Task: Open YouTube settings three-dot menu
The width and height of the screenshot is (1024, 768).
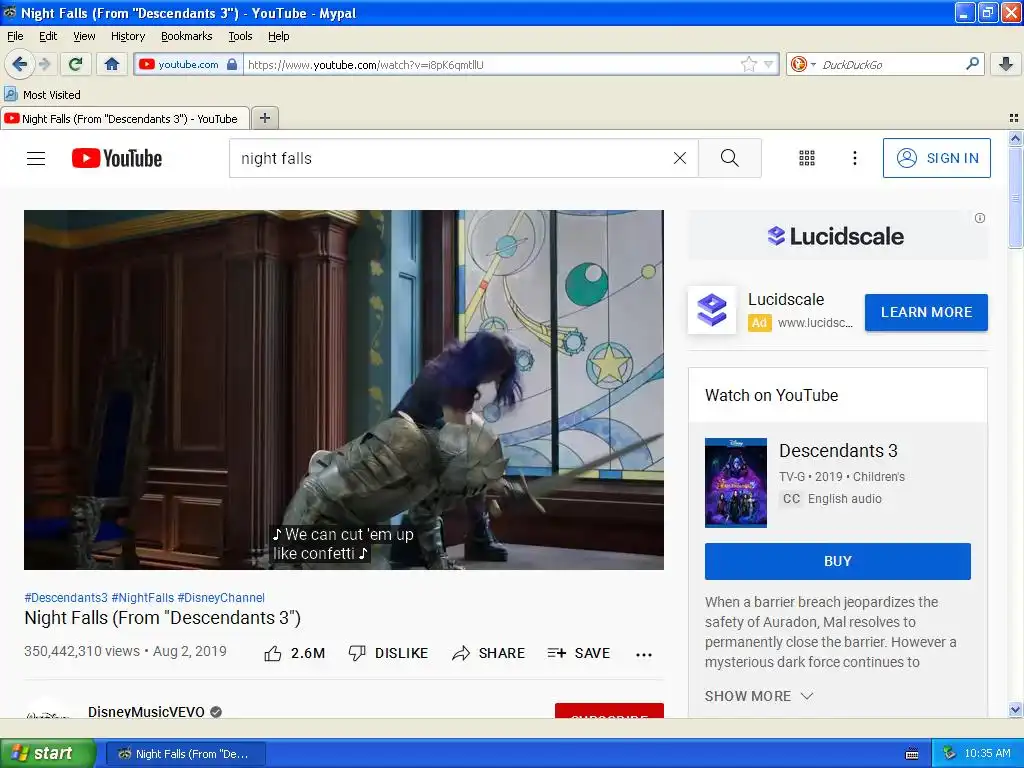Action: (854, 158)
